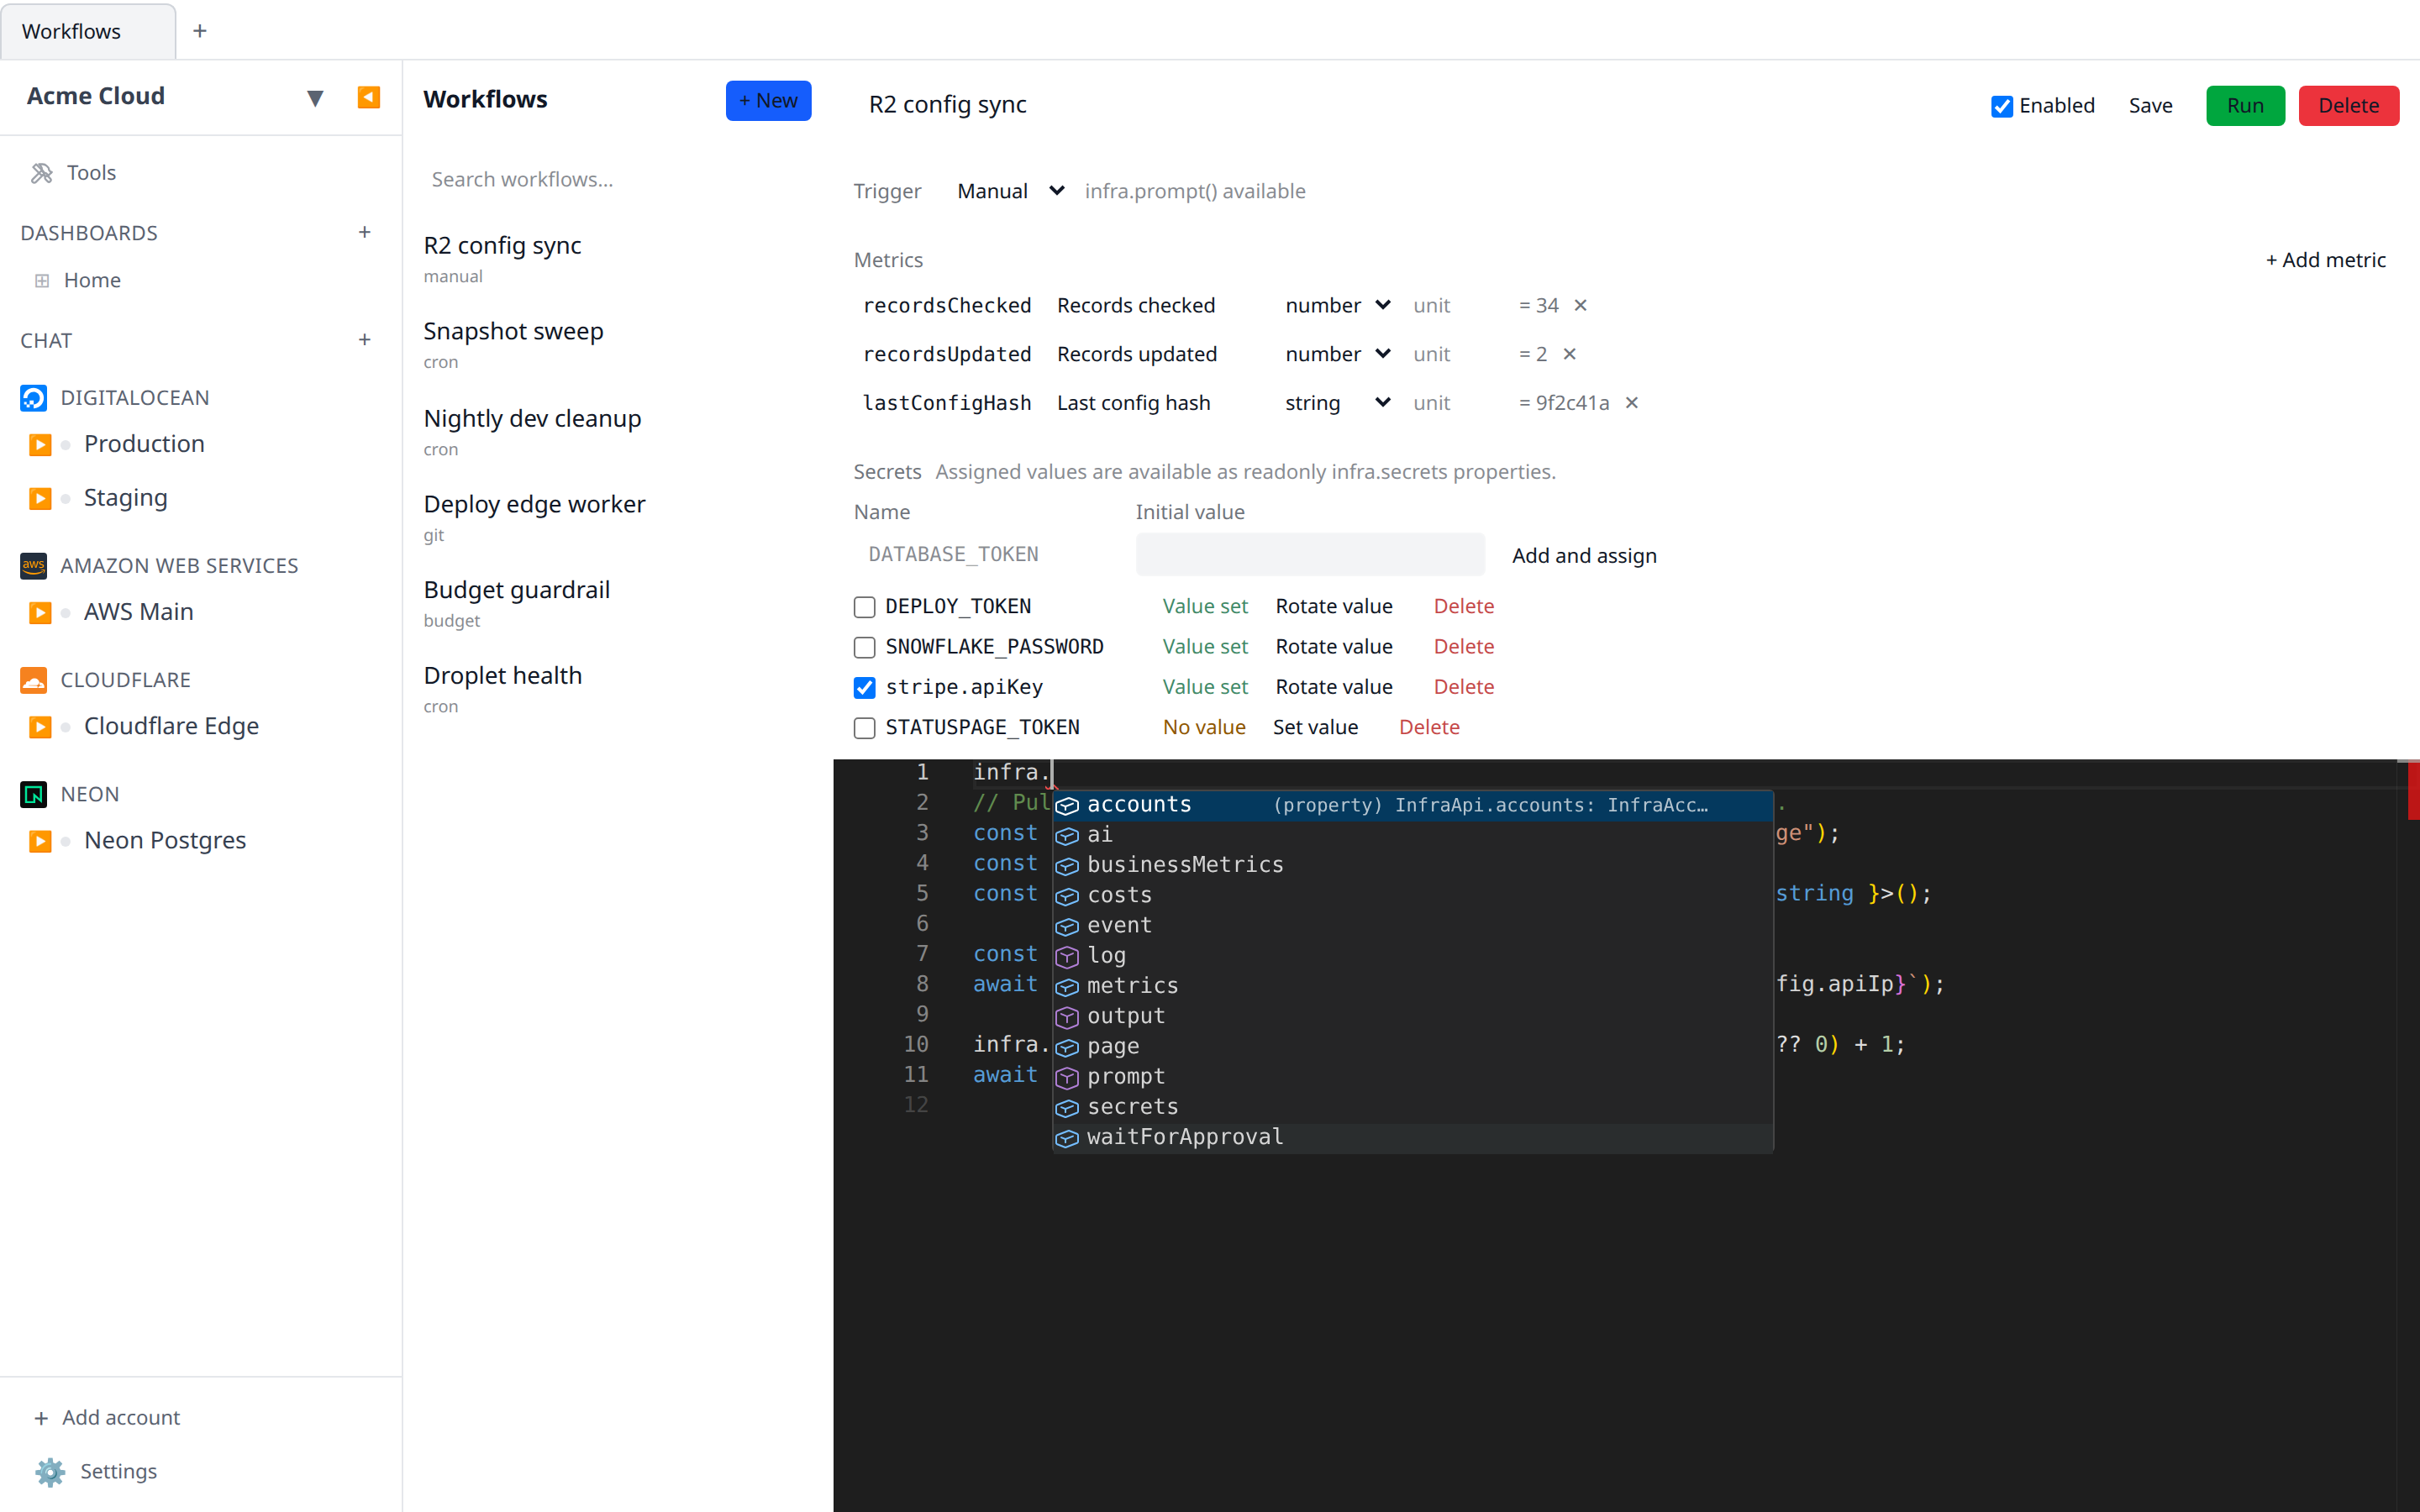Select the prompt autocomplete suggestion

point(1413,1077)
